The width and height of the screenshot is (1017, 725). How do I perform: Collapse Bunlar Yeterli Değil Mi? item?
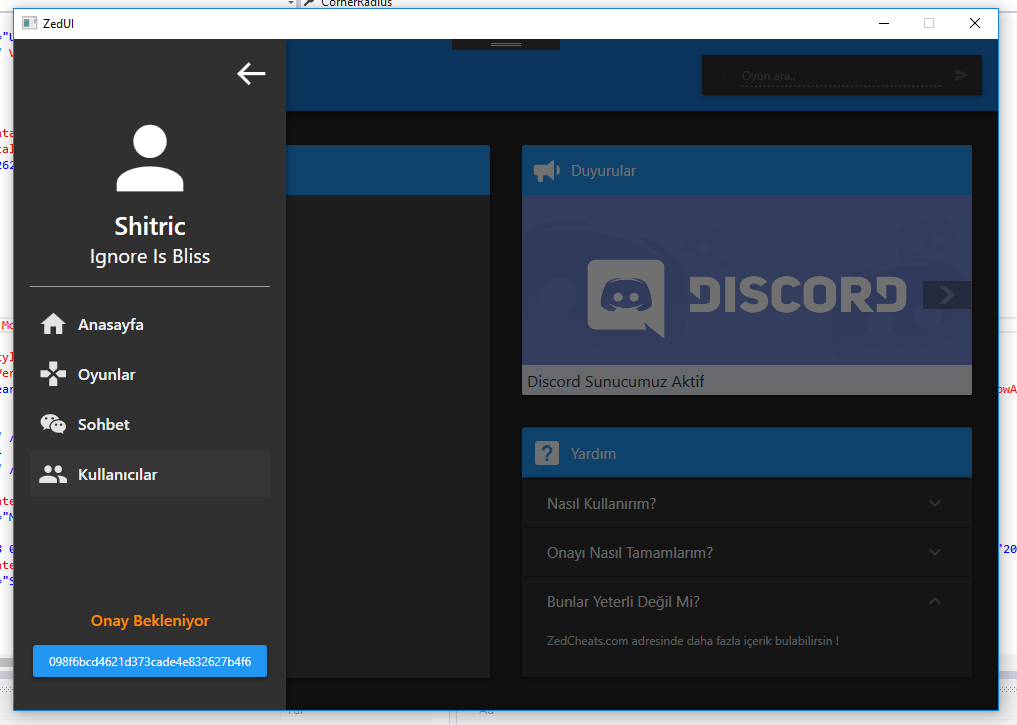tap(747, 602)
